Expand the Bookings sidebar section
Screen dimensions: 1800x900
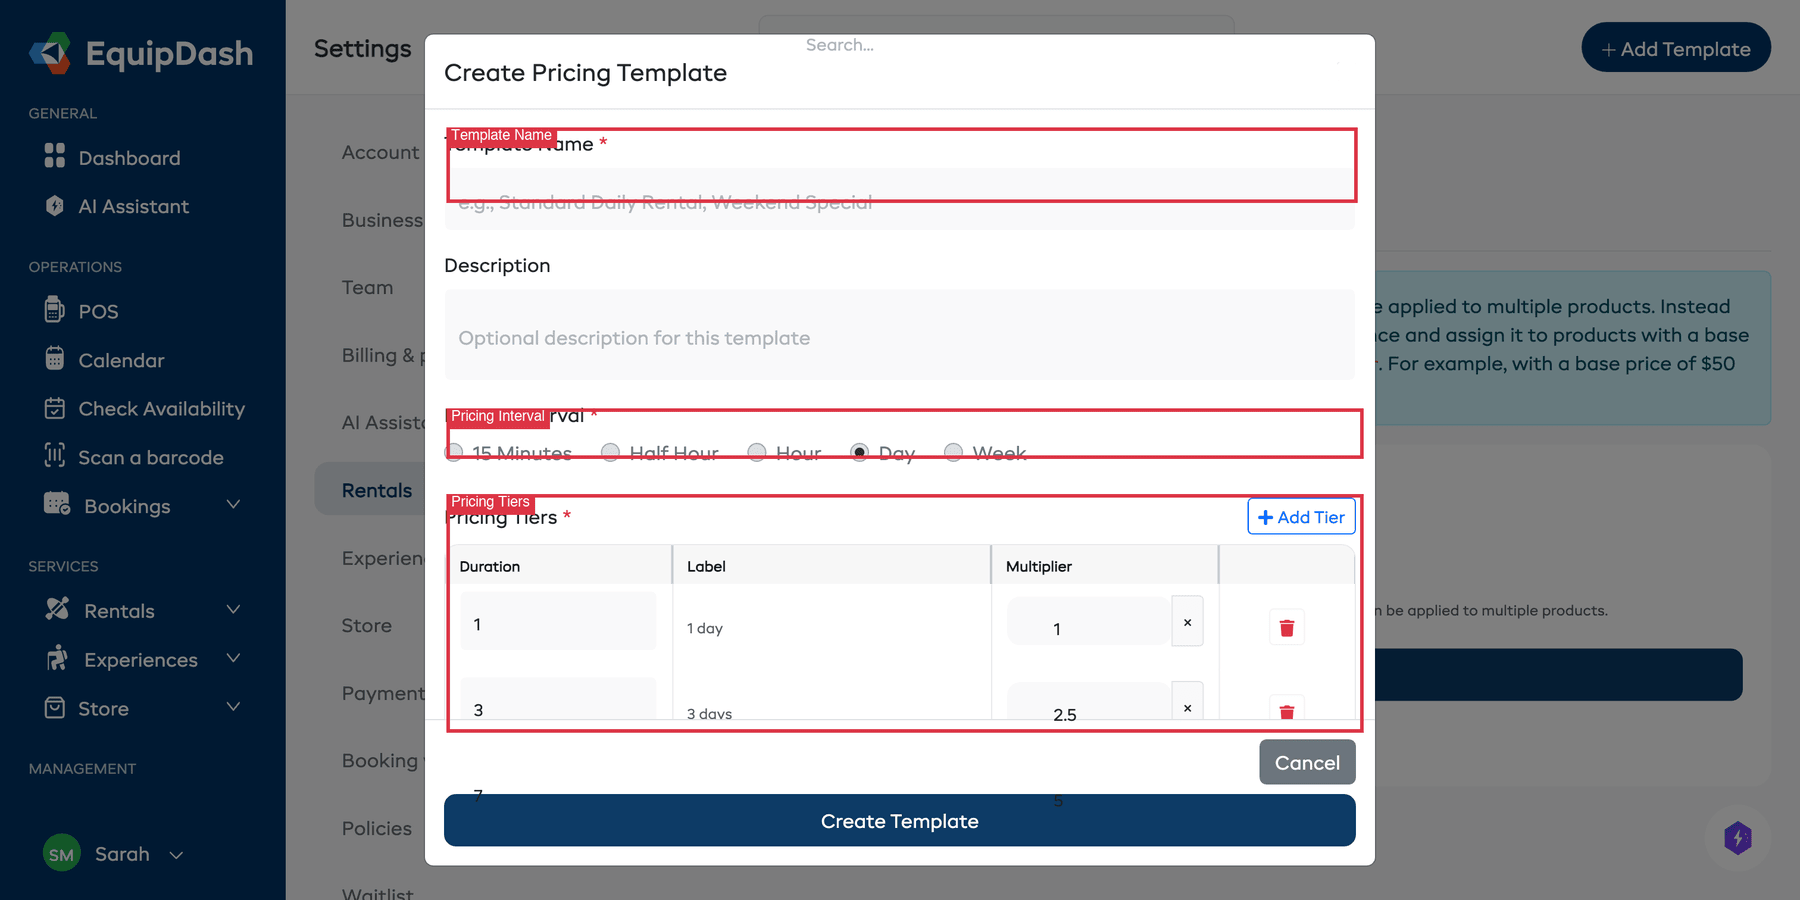[x=233, y=505]
